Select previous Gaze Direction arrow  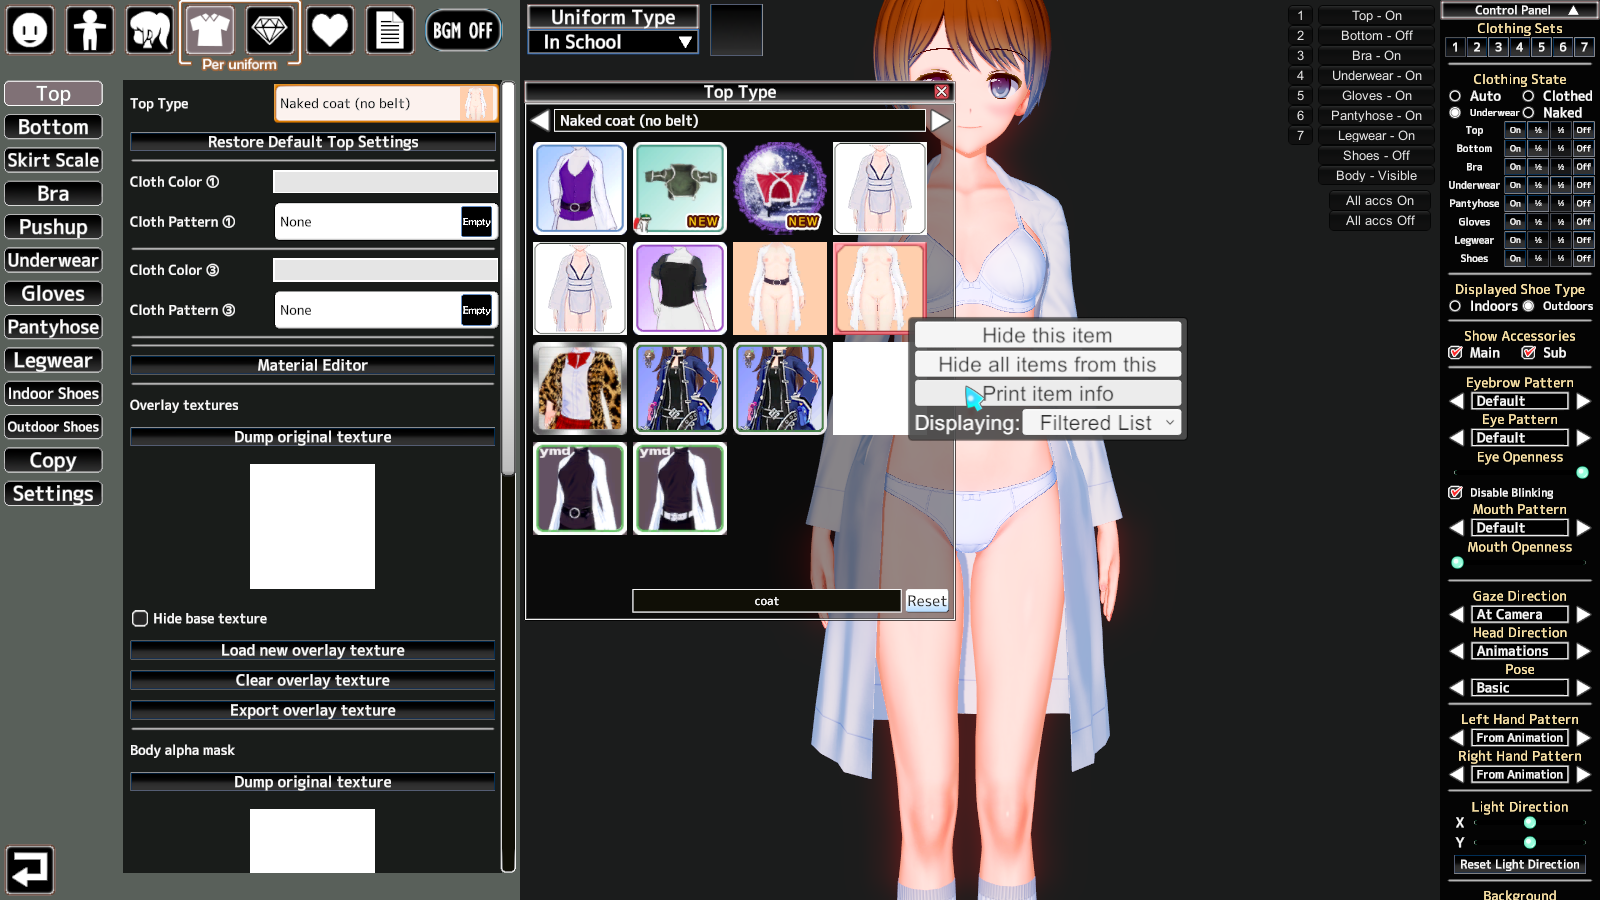(x=1457, y=615)
